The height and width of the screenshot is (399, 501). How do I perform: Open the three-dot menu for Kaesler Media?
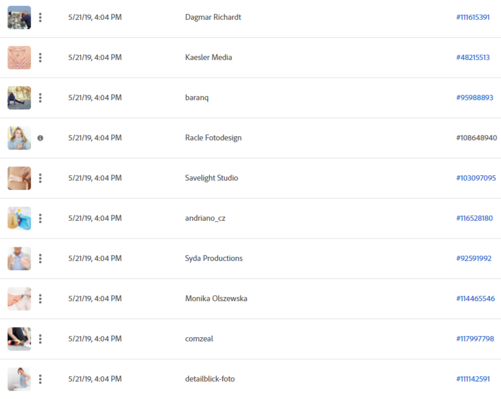point(40,58)
